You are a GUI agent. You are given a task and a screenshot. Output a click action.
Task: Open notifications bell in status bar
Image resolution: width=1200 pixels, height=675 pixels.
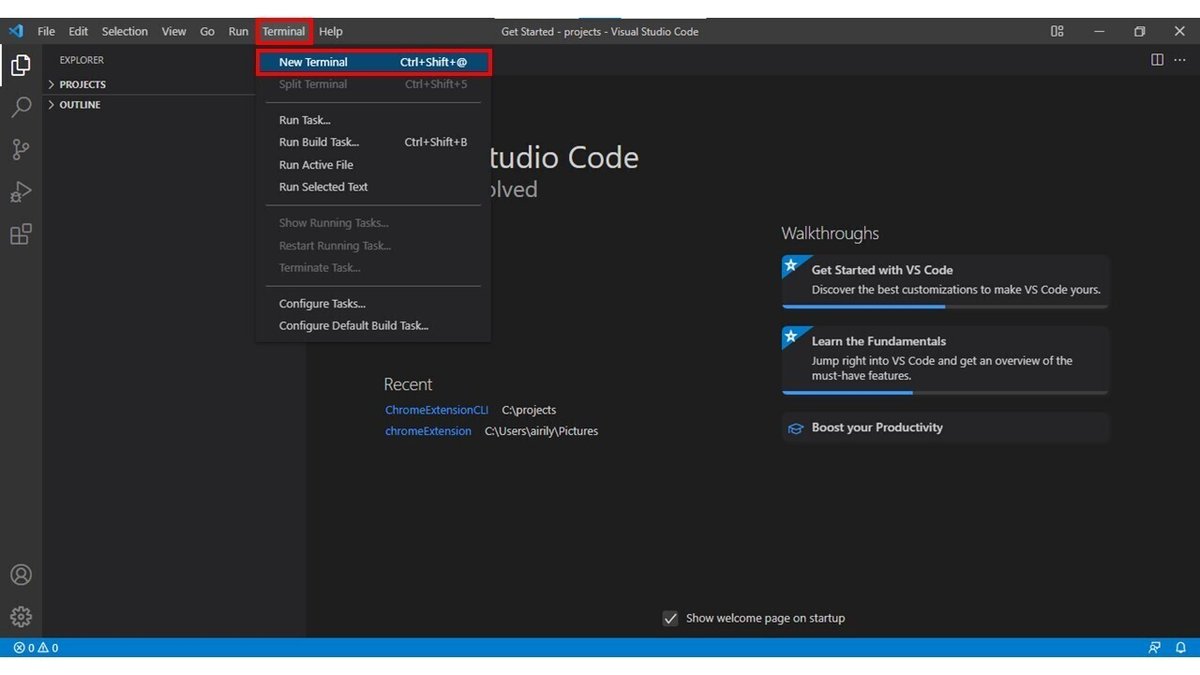[1181, 647]
